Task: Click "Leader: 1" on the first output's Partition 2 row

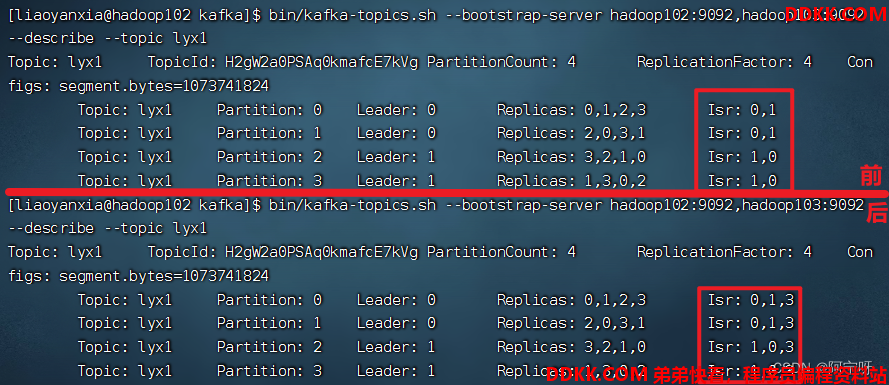Action: coord(396,157)
